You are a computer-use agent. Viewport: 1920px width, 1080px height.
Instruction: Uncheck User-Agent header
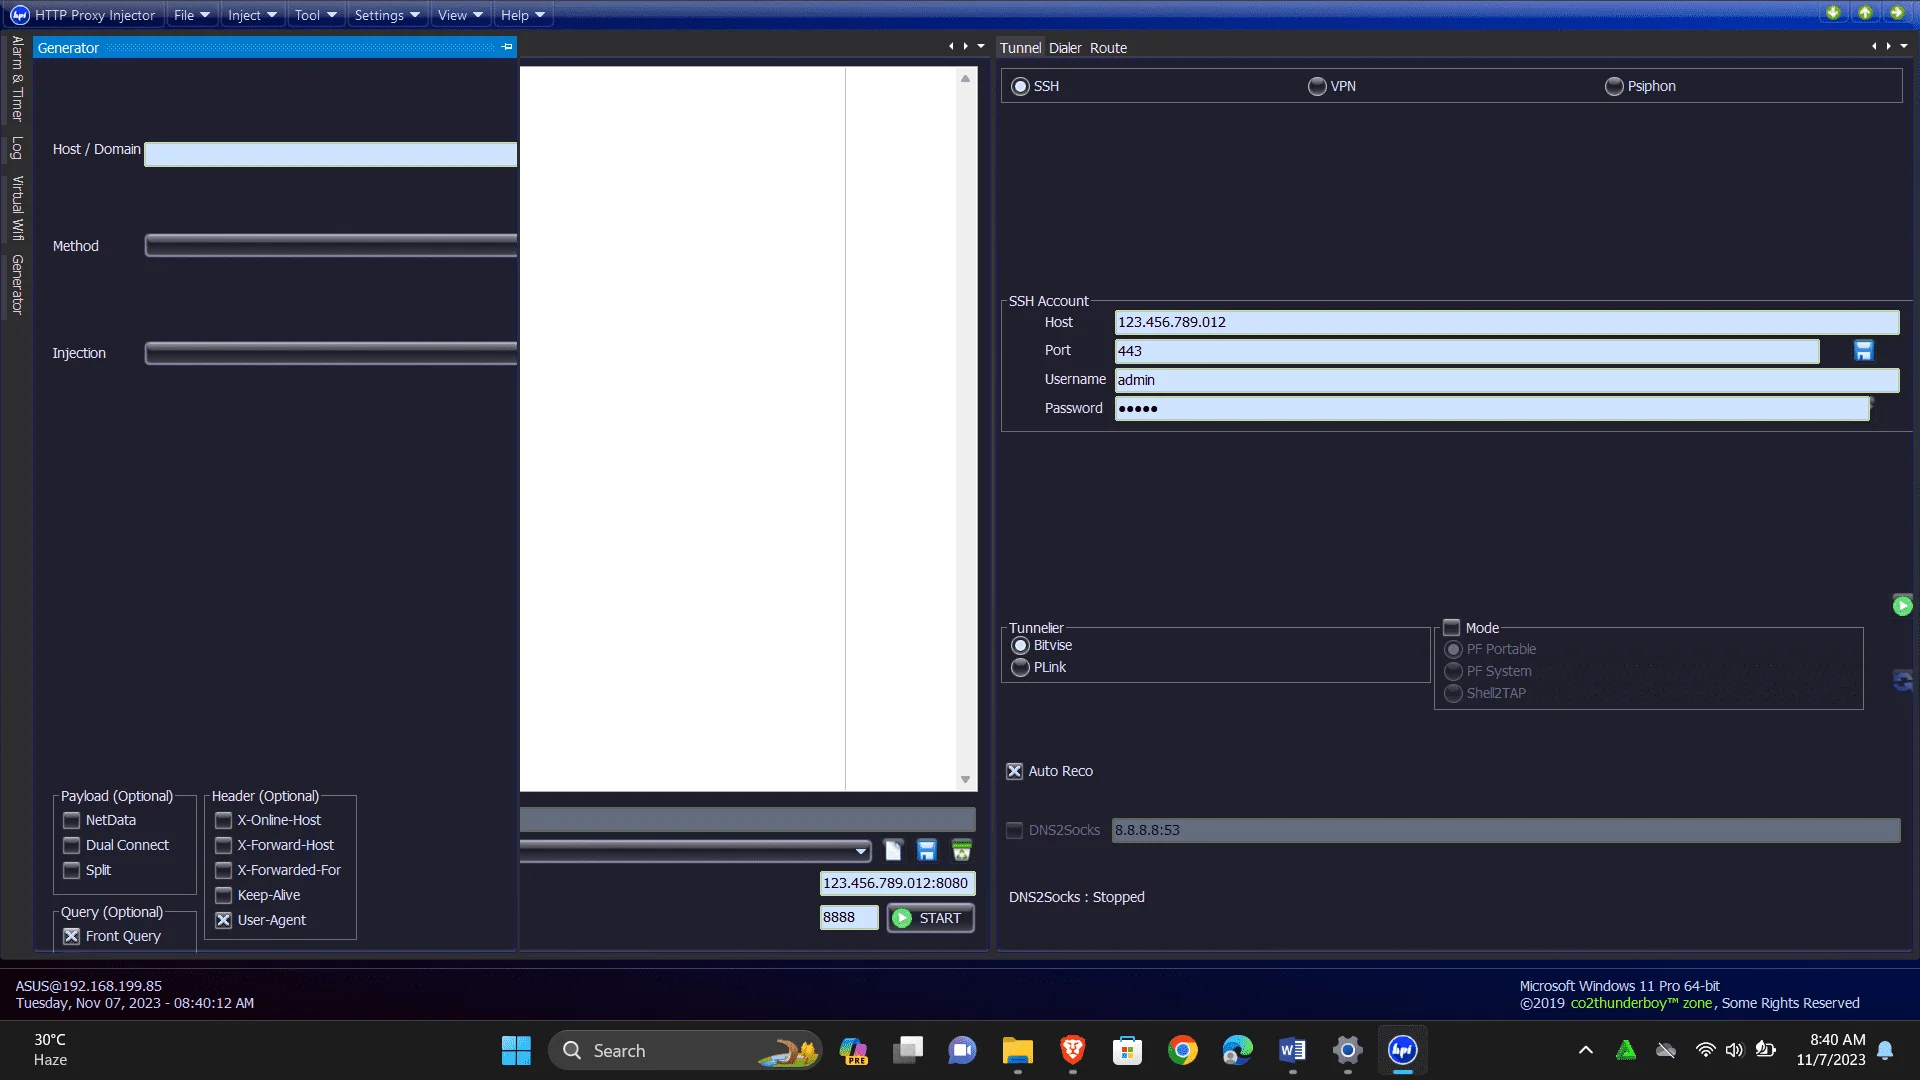click(x=223, y=920)
